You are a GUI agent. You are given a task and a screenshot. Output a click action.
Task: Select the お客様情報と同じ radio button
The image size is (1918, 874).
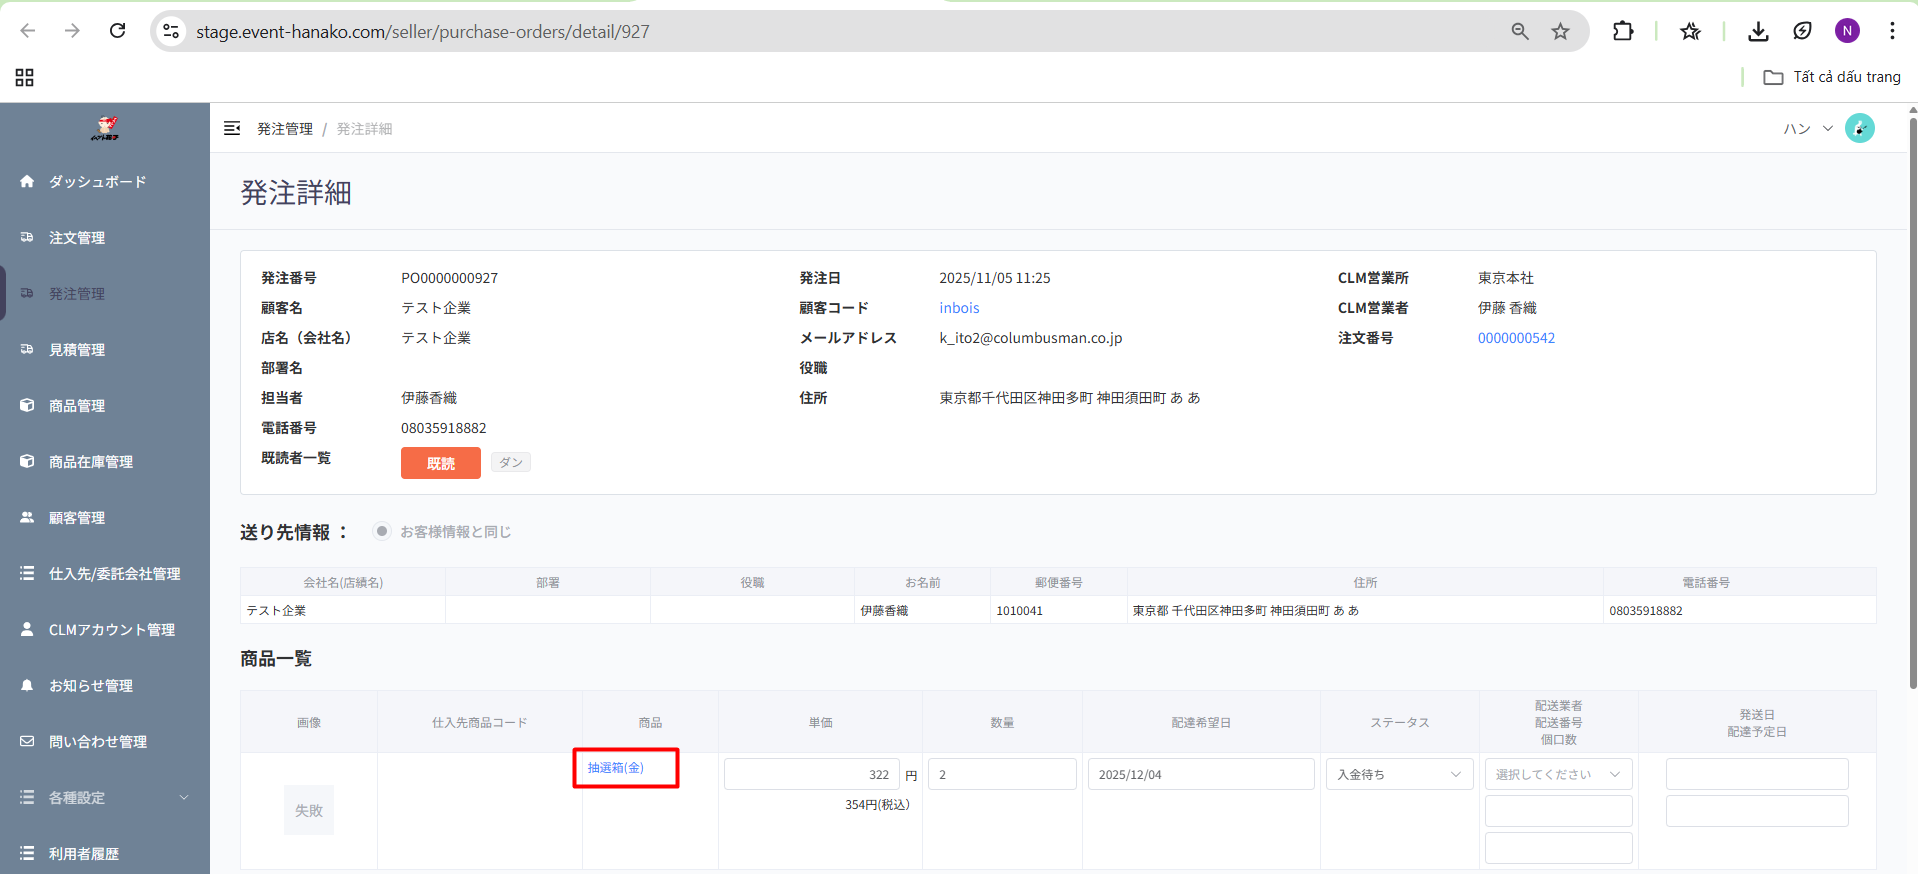click(381, 531)
